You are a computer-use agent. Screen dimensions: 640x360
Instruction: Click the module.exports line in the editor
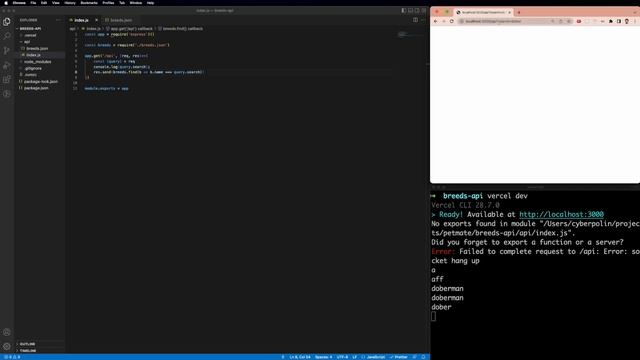[x=107, y=88]
